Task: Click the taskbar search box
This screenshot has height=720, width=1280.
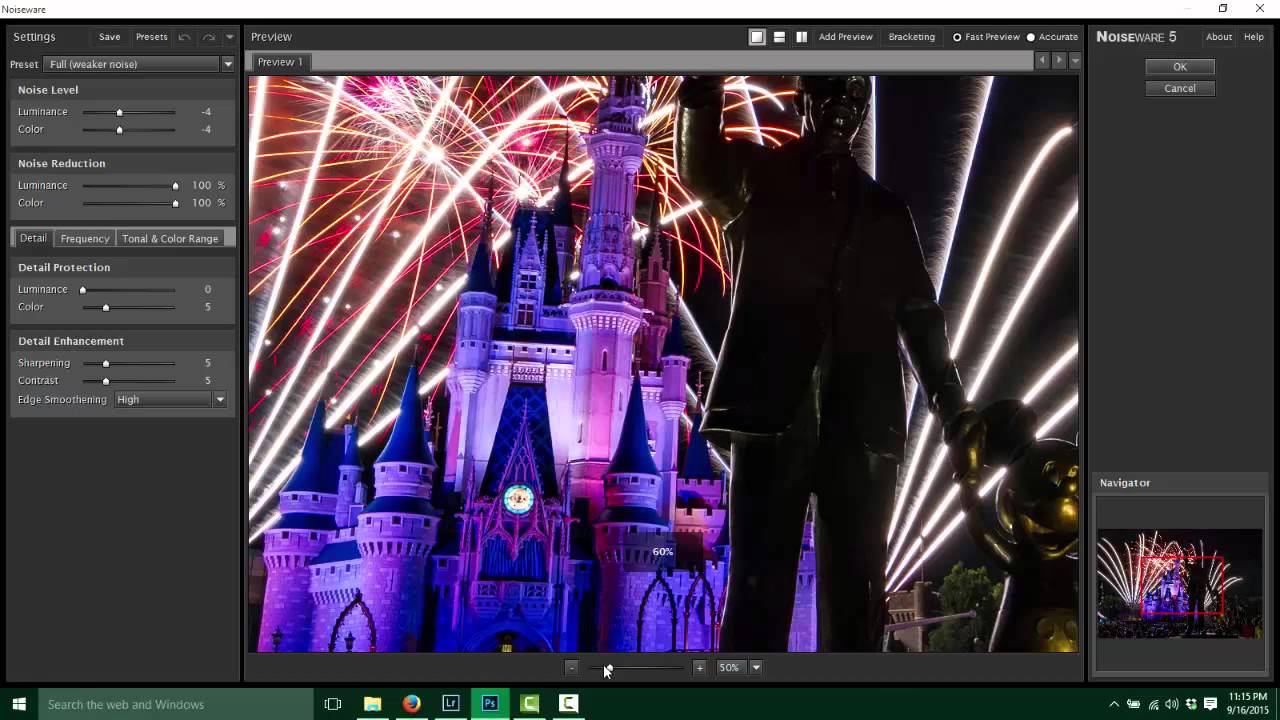Action: click(176, 704)
